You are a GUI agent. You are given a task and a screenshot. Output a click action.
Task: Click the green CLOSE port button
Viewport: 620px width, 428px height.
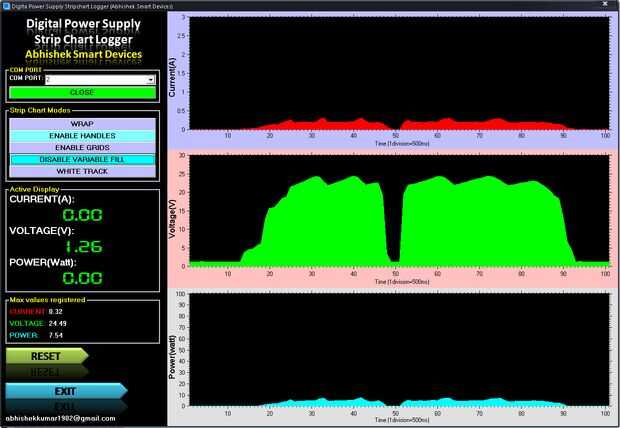(82, 92)
